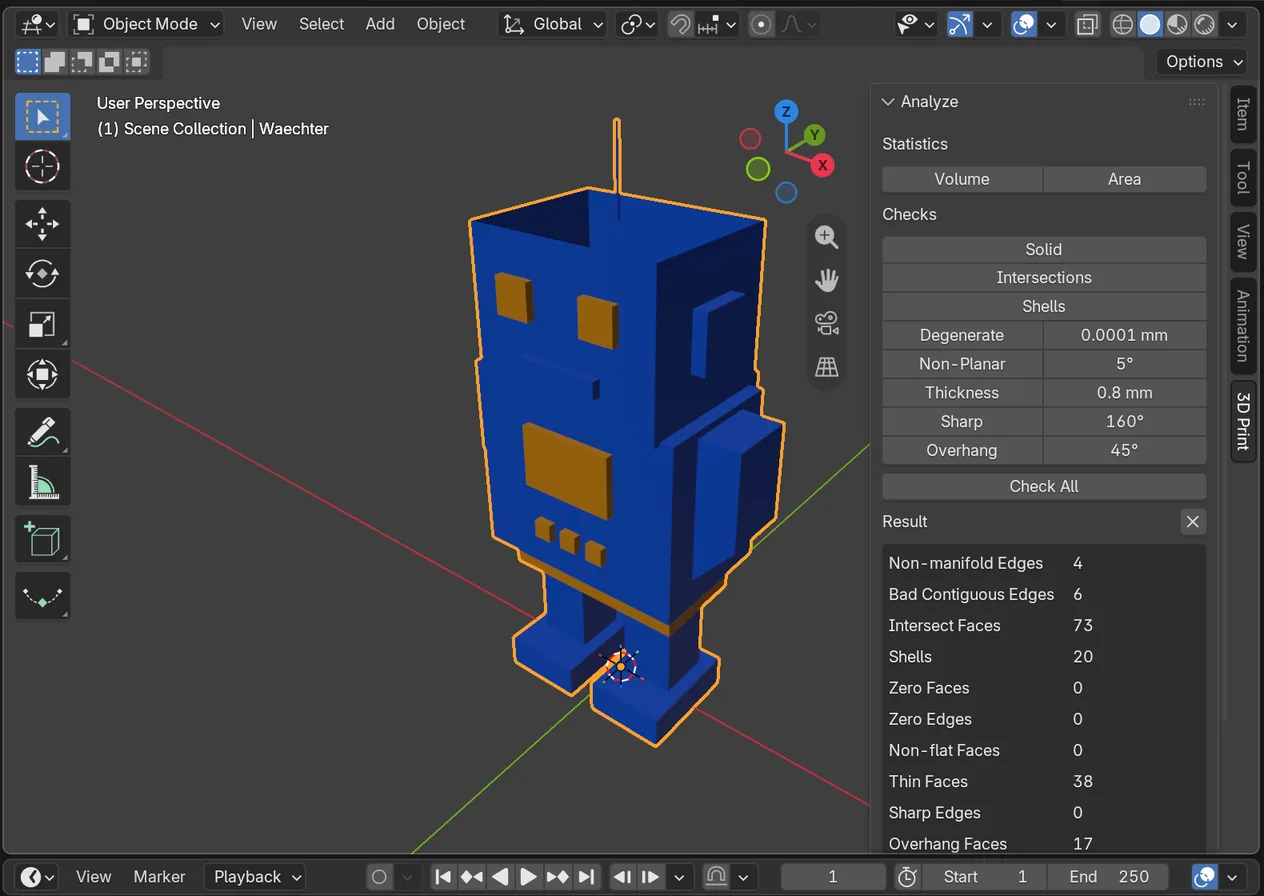The width and height of the screenshot is (1264, 896).
Task: Select the Measure tool
Action: 42,482
